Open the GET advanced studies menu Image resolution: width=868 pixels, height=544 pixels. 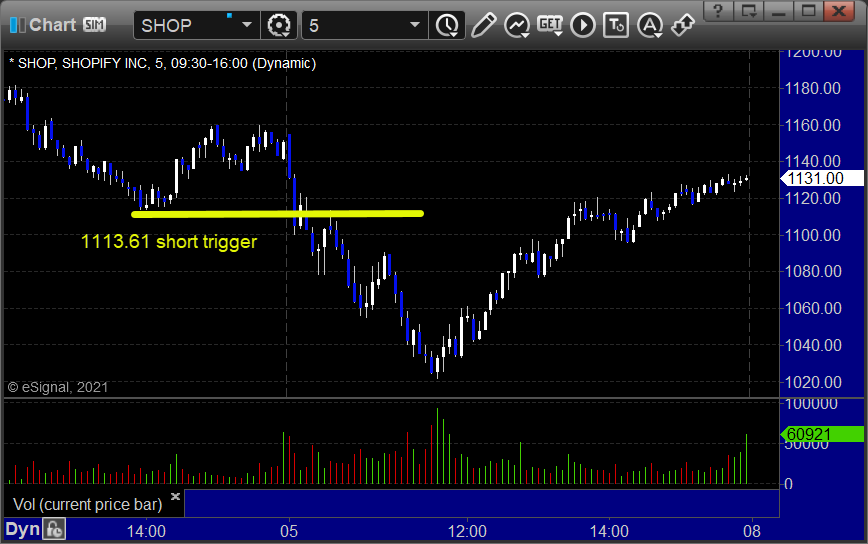click(550, 25)
